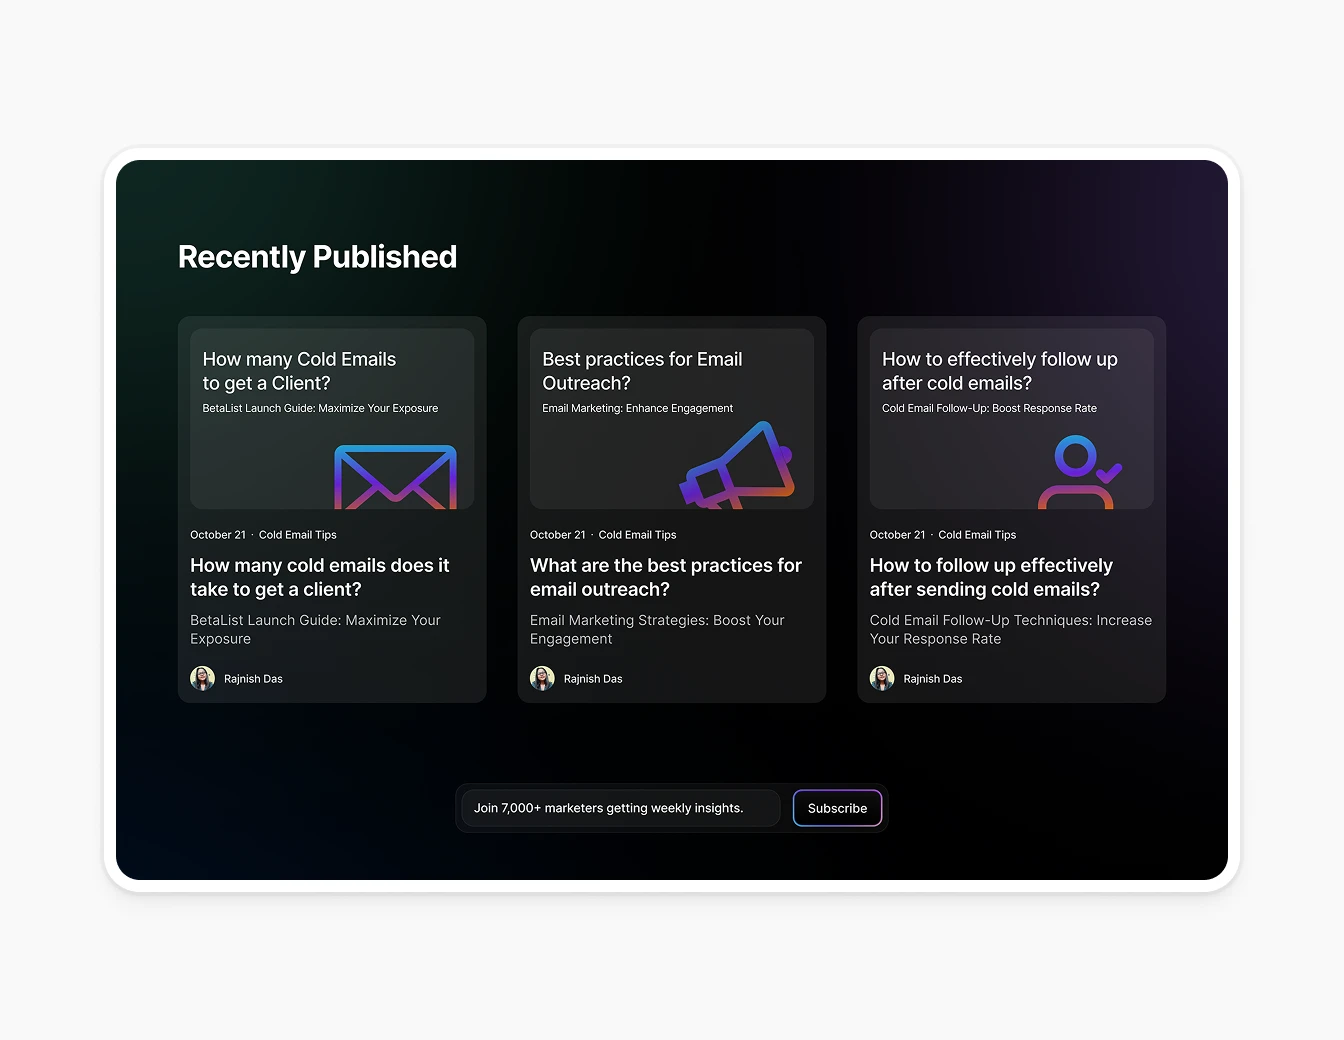The width and height of the screenshot is (1344, 1040).
Task: Click Rajnish Das's avatar on the third card
Action: (x=882, y=678)
